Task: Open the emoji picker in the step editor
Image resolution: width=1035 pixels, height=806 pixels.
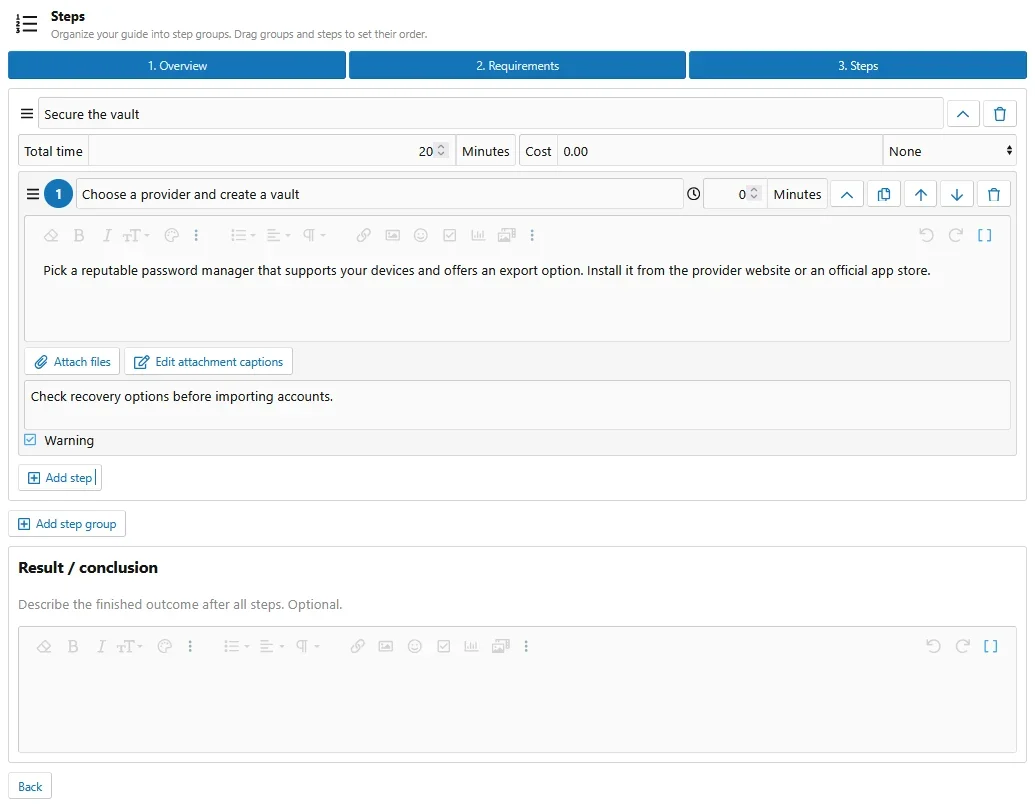Action: tap(420, 236)
